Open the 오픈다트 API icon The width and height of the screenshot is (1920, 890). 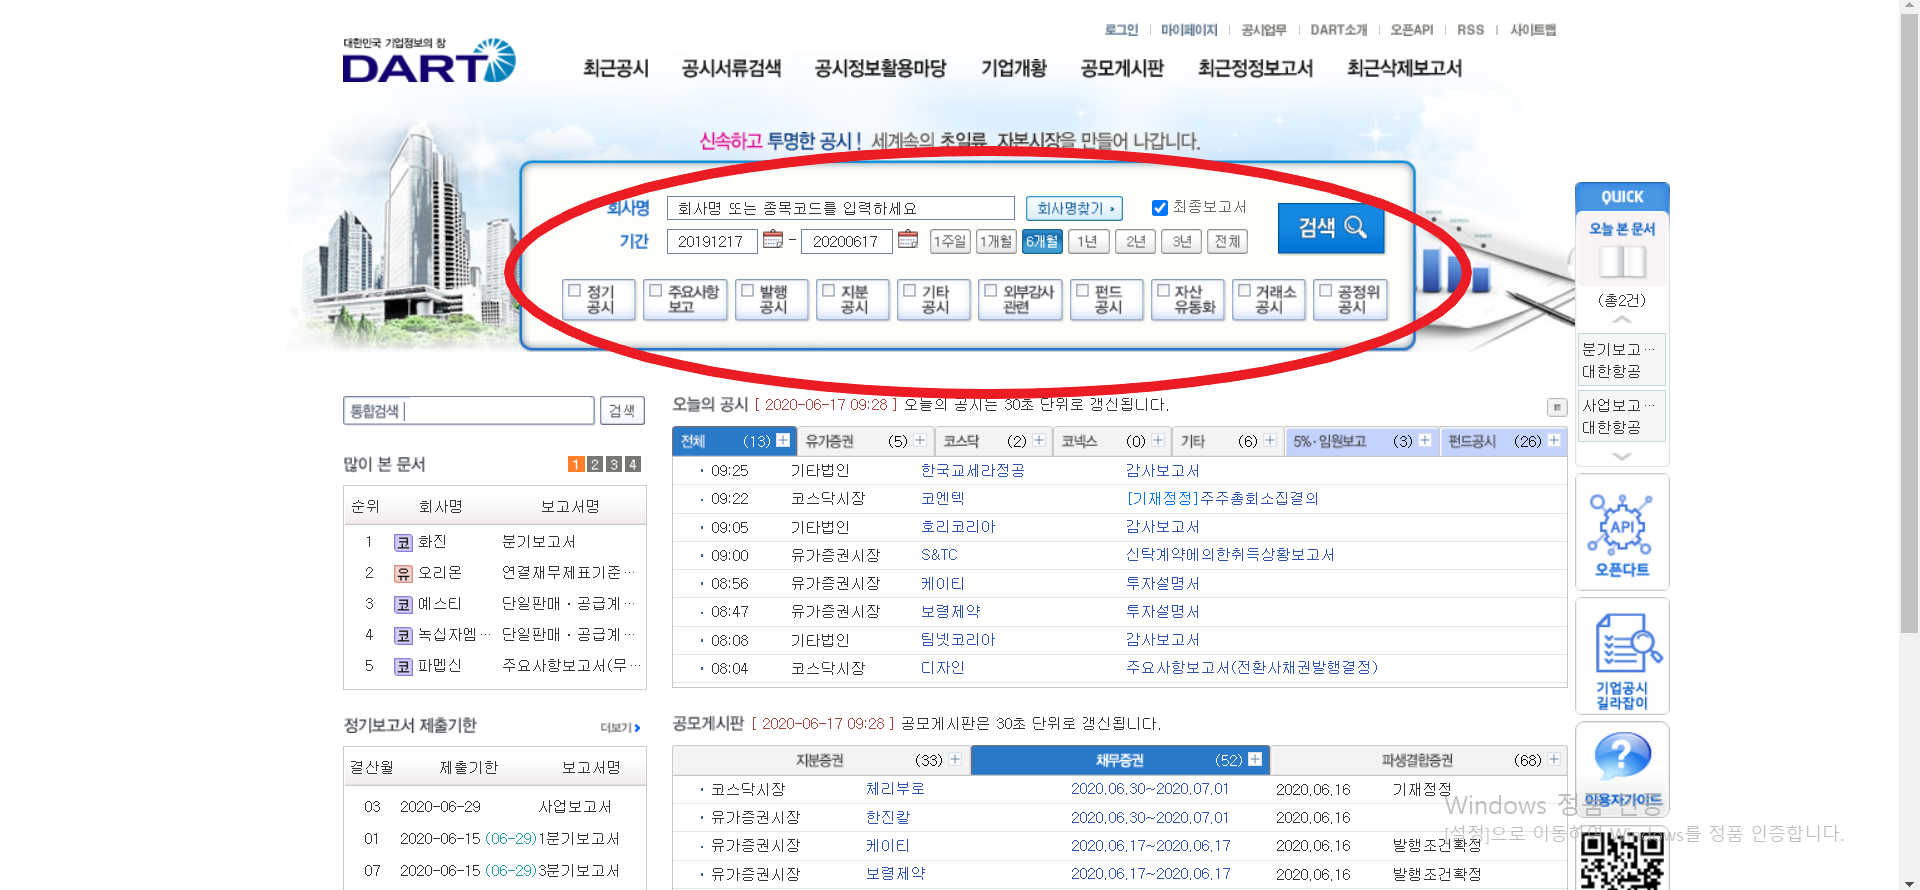click(x=1621, y=534)
